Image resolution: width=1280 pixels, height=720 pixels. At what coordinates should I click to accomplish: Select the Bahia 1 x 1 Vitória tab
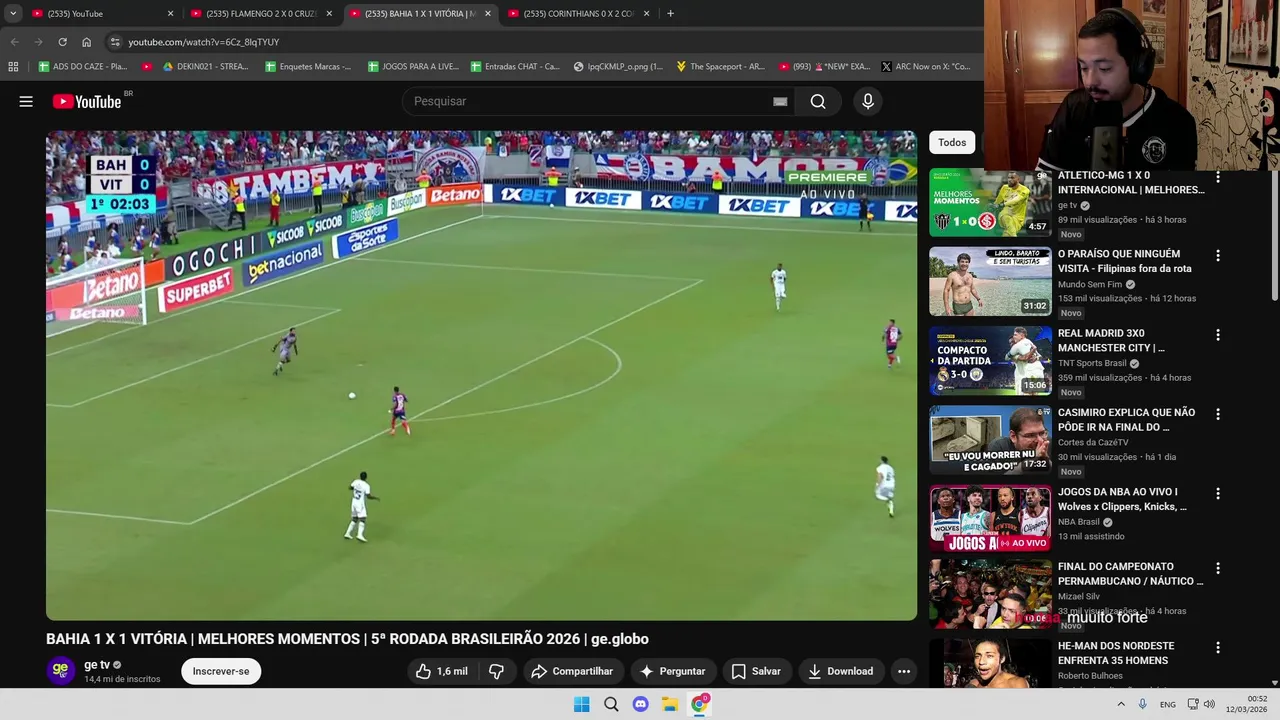(x=419, y=13)
